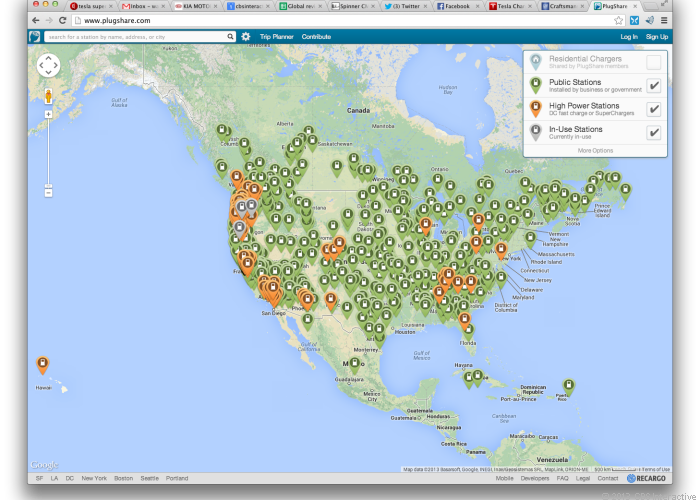Click the Residential Chargers legend pin icon

pos(535,62)
